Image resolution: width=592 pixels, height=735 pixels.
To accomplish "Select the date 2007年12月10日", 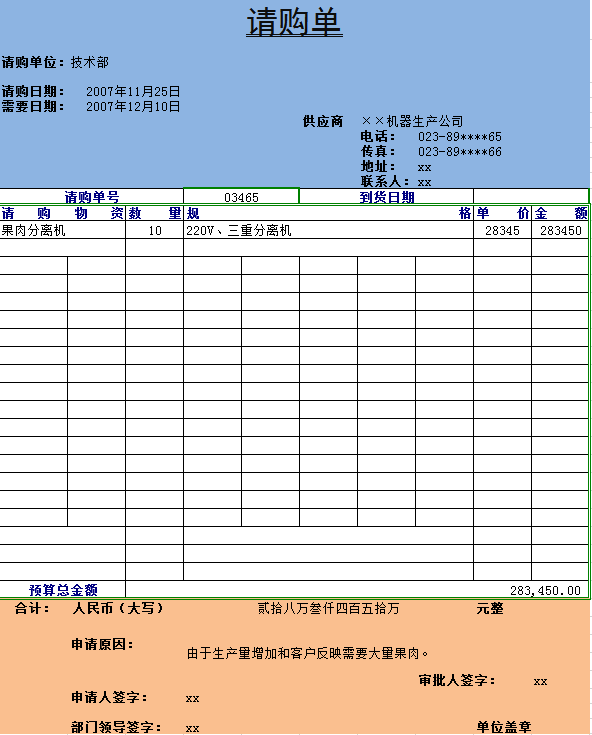I will pyautogui.click(x=133, y=106).
